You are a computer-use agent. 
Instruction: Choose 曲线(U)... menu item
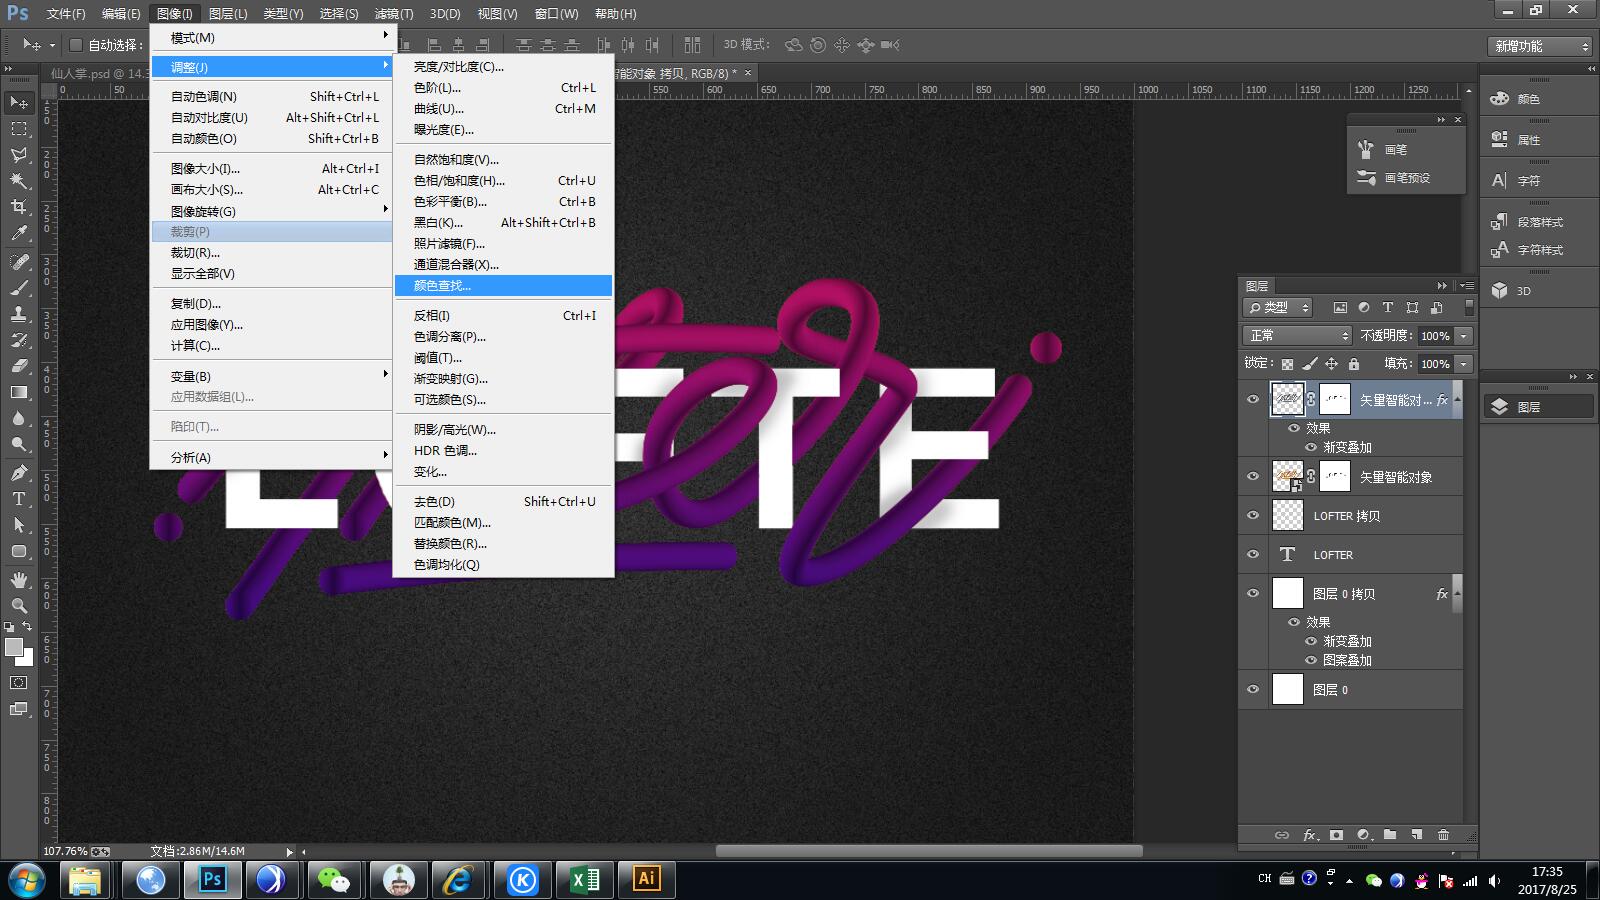(503, 108)
